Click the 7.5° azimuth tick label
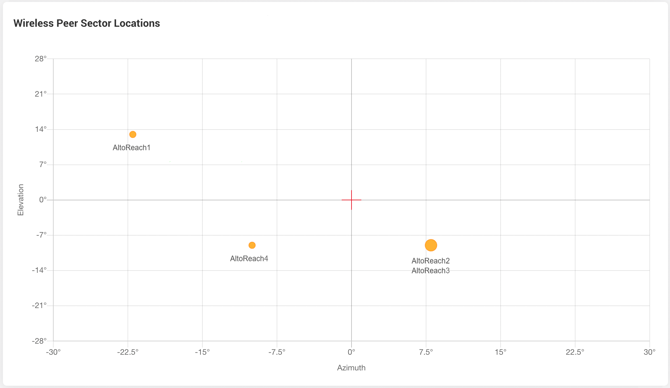This screenshot has height=388, width=670. point(426,352)
